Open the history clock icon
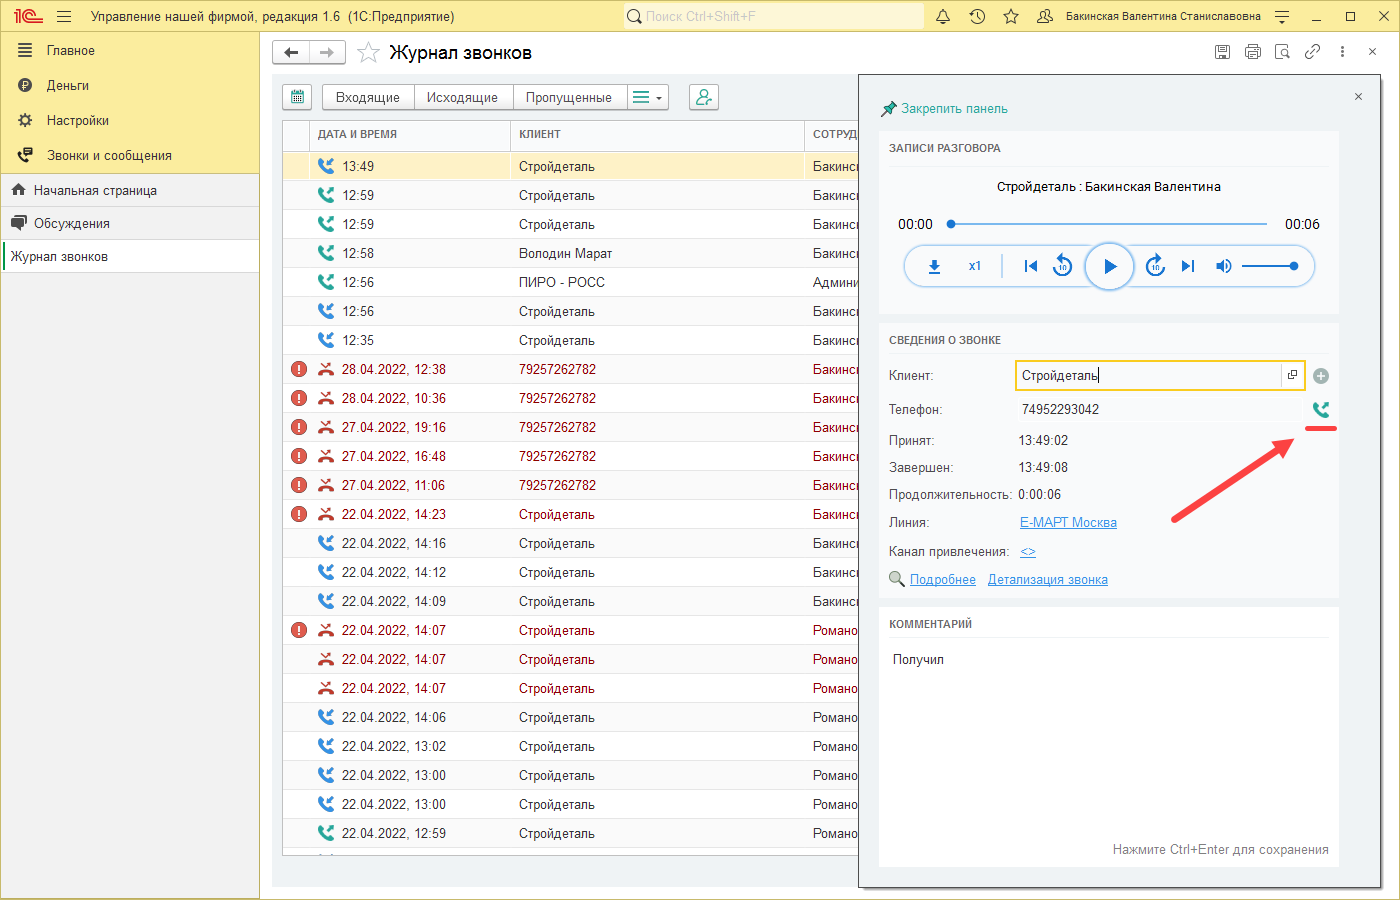Screen dimensions: 1400x900 pyautogui.click(x=977, y=17)
